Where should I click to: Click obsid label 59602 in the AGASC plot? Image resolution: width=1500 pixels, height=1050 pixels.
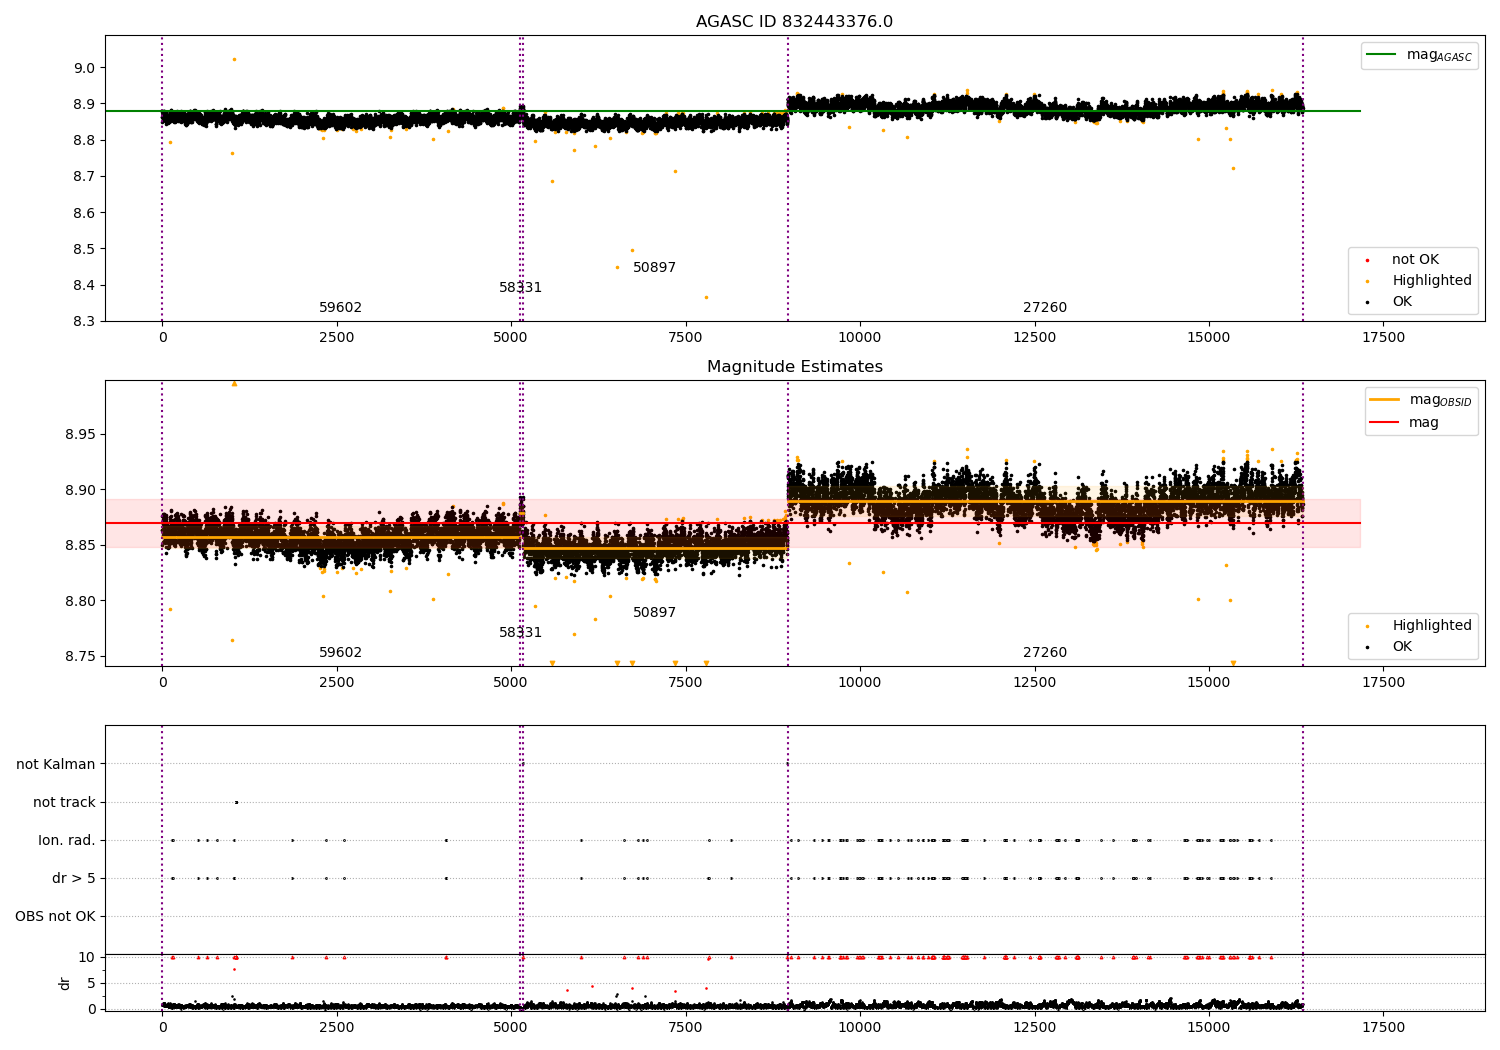(340, 308)
